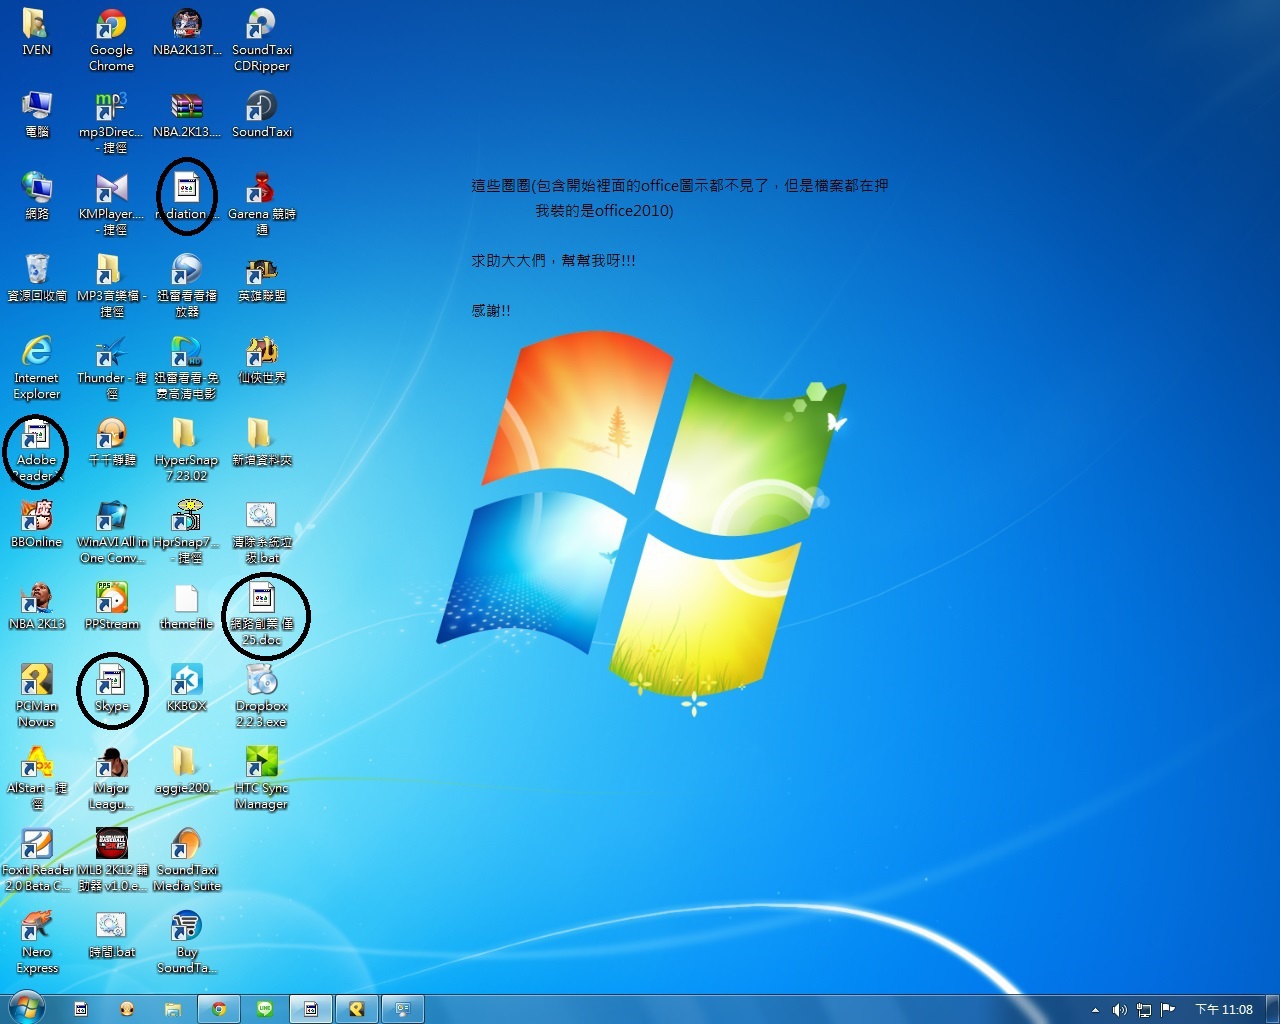Image resolution: width=1280 pixels, height=1024 pixels.
Task: Open the Windows Start menu orb
Action: [x=27, y=1008]
